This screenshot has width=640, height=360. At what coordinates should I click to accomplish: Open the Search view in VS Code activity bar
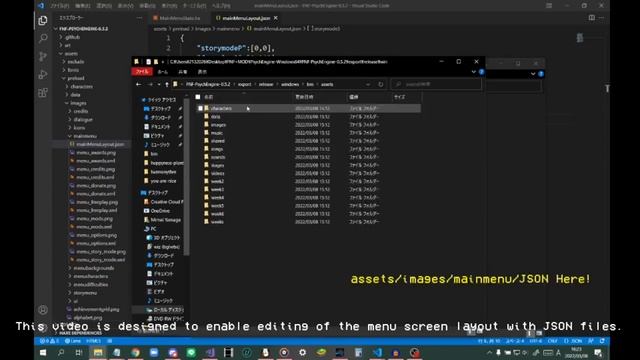click(43, 38)
